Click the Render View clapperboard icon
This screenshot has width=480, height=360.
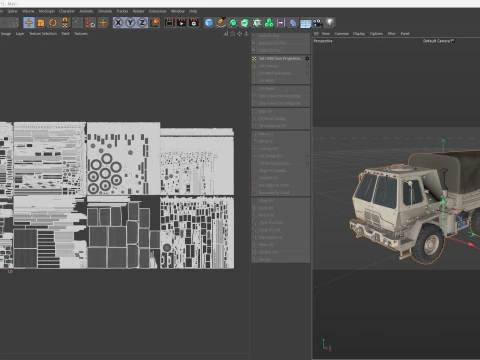[x=170, y=23]
